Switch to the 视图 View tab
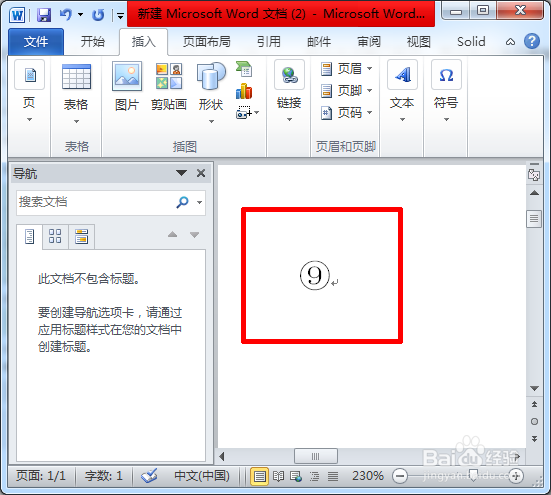Screen dimensions: 551x495 pos(419,41)
